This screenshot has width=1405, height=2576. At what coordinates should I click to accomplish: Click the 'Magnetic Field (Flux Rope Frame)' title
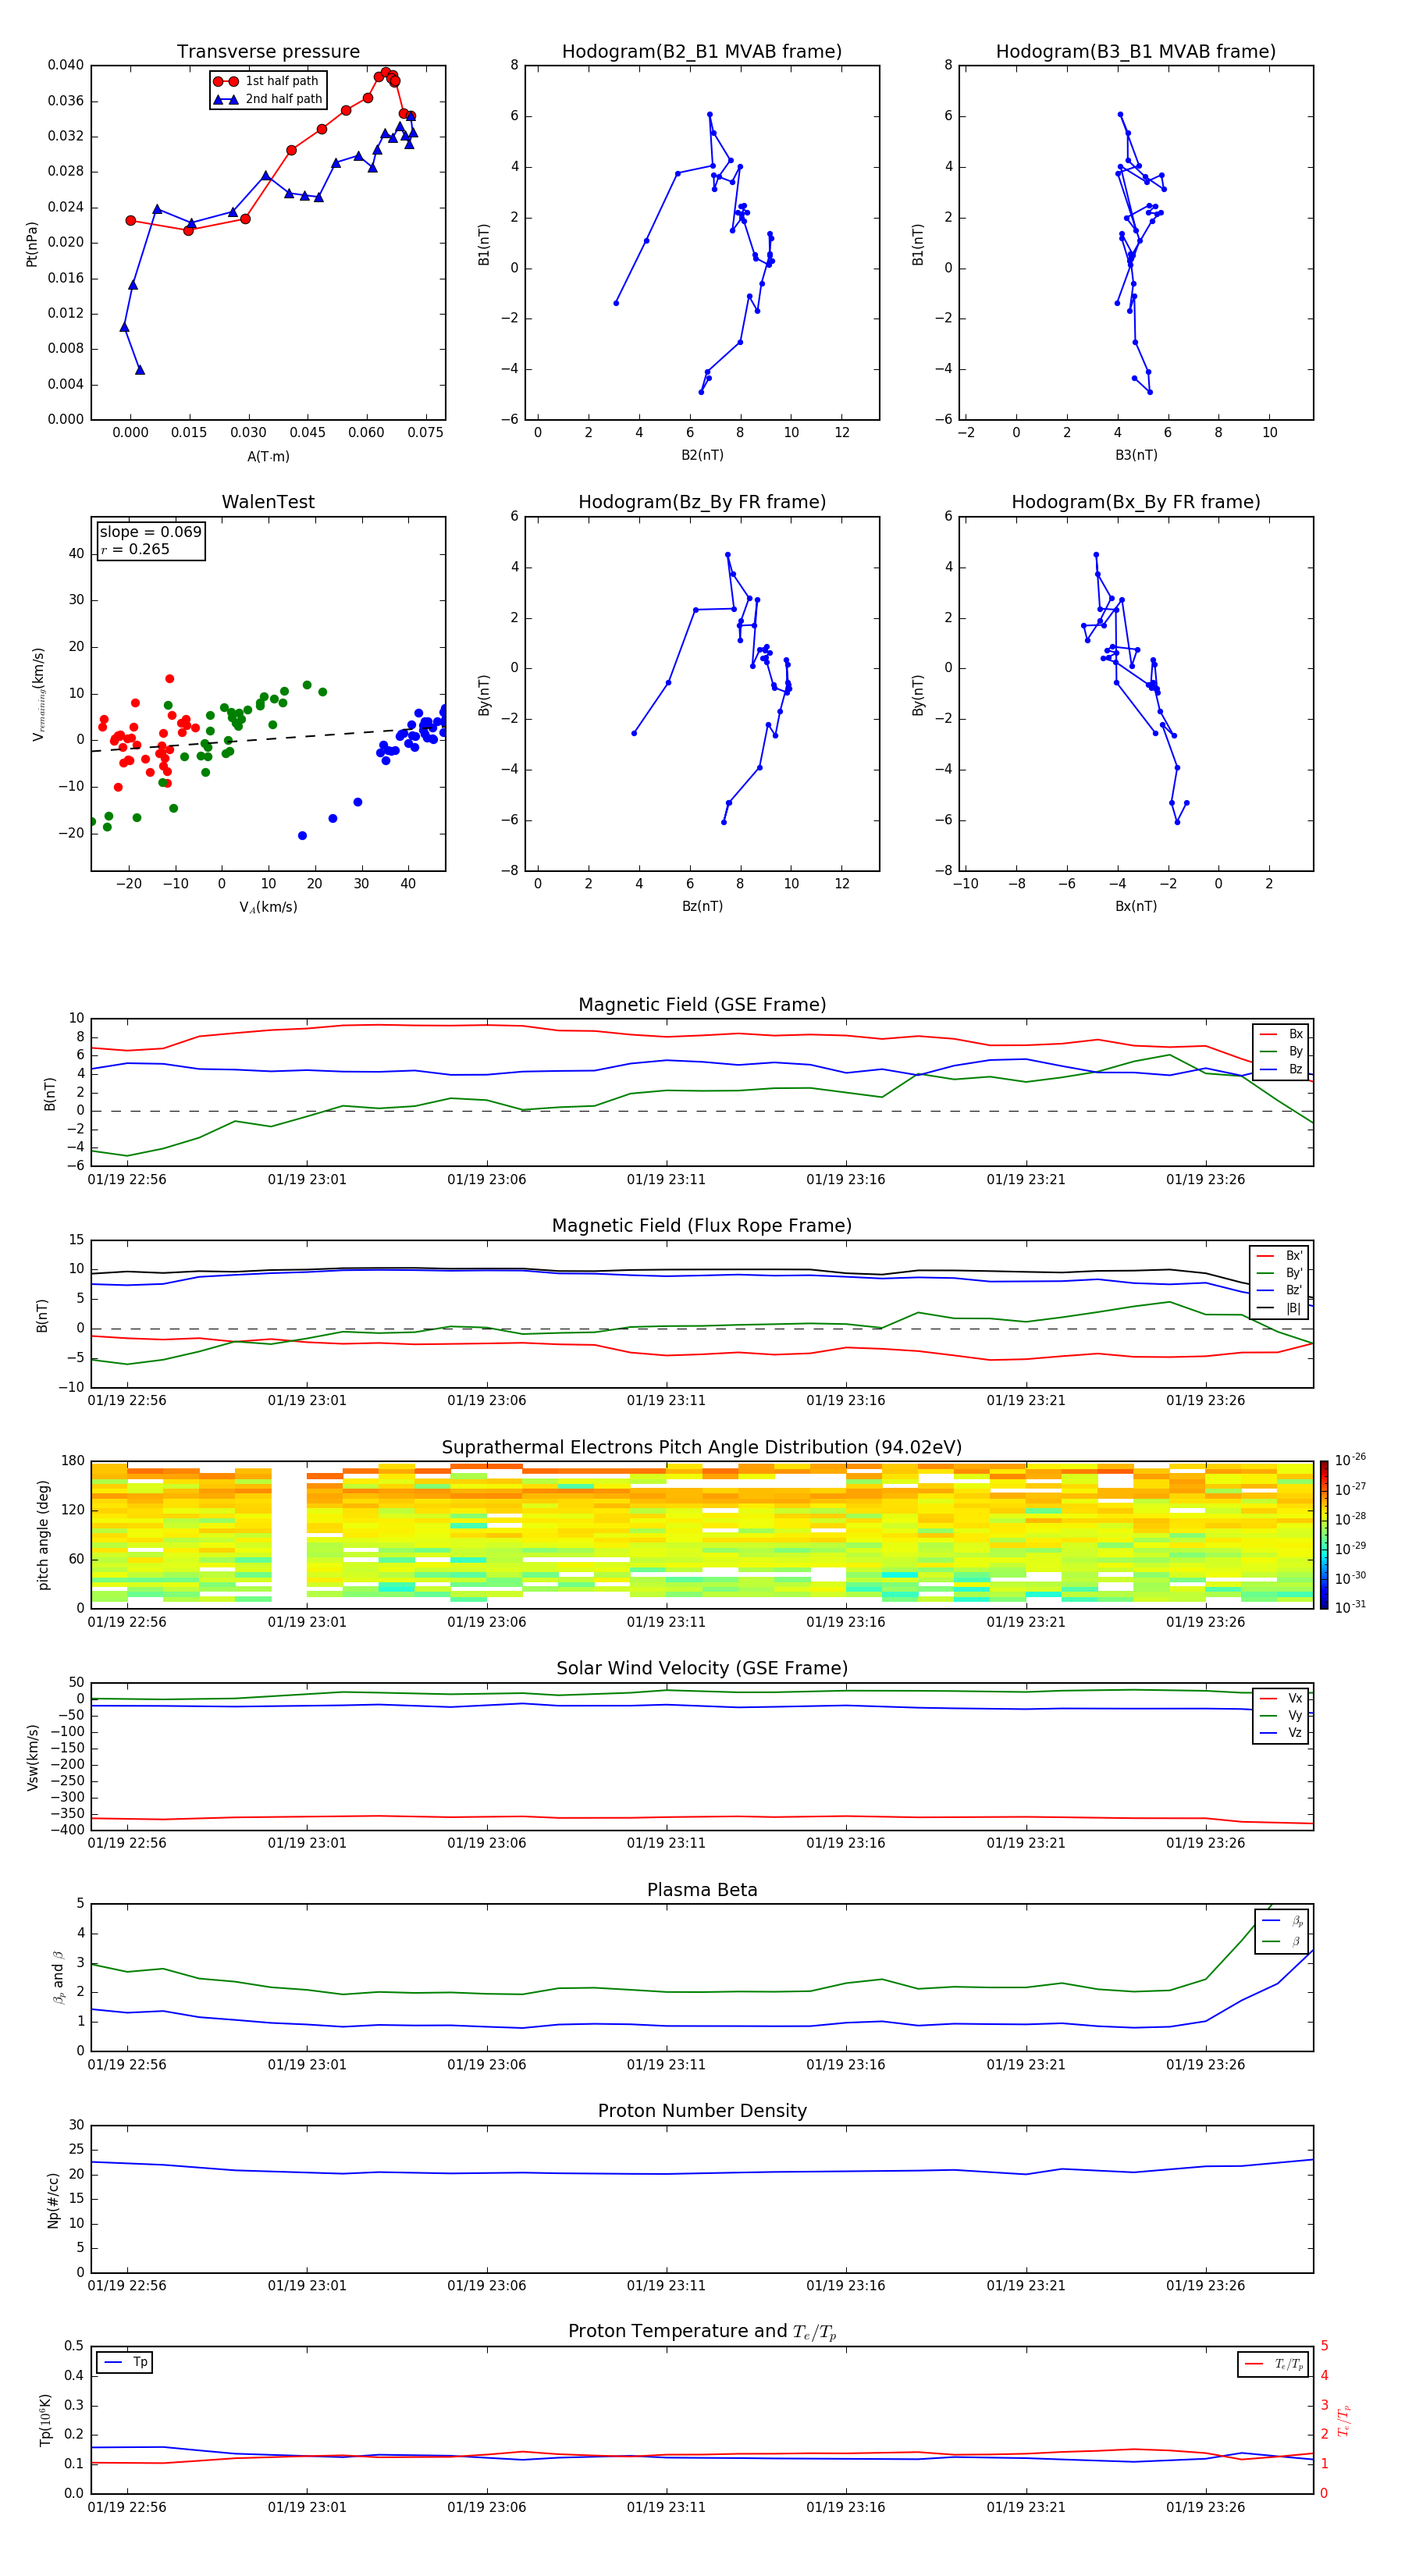pyautogui.click(x=702, y=1226)
